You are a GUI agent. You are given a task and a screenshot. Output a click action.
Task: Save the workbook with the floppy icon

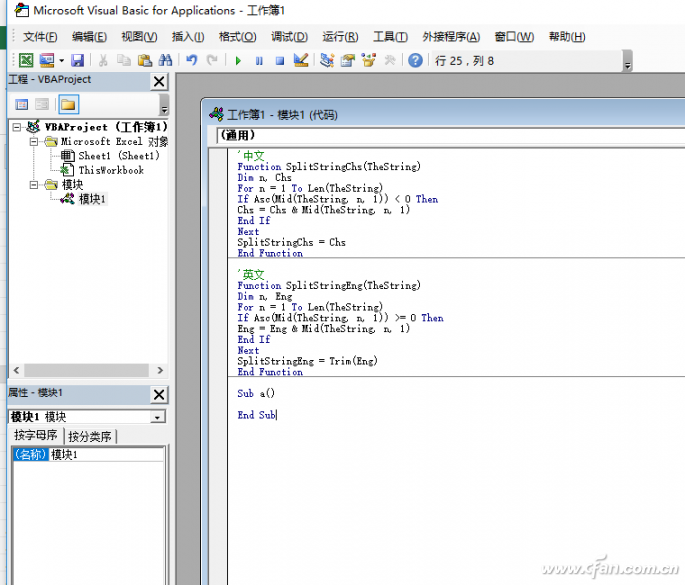(77, 60)
